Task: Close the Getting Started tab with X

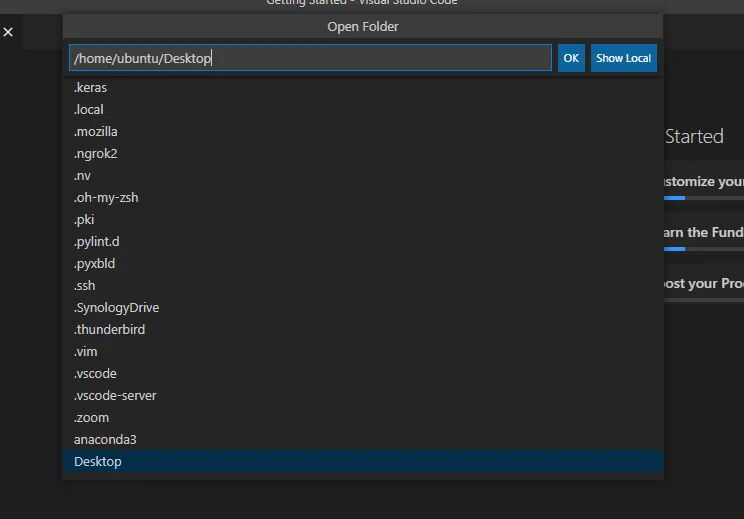Action: click(x=8, y=33)
